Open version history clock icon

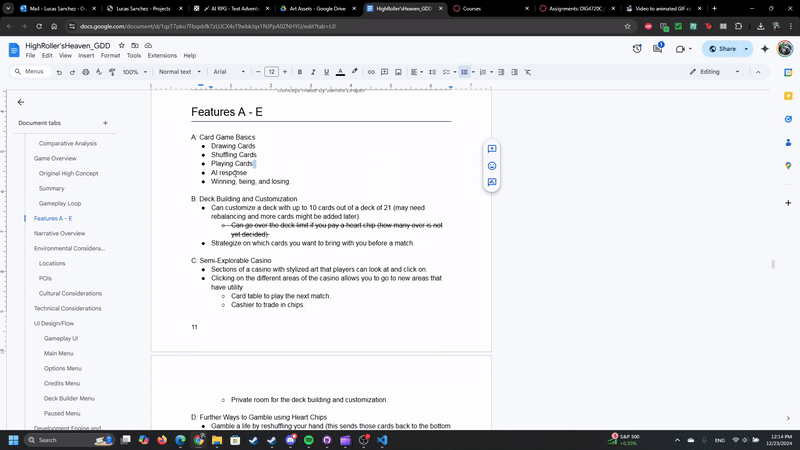(637, 49)
